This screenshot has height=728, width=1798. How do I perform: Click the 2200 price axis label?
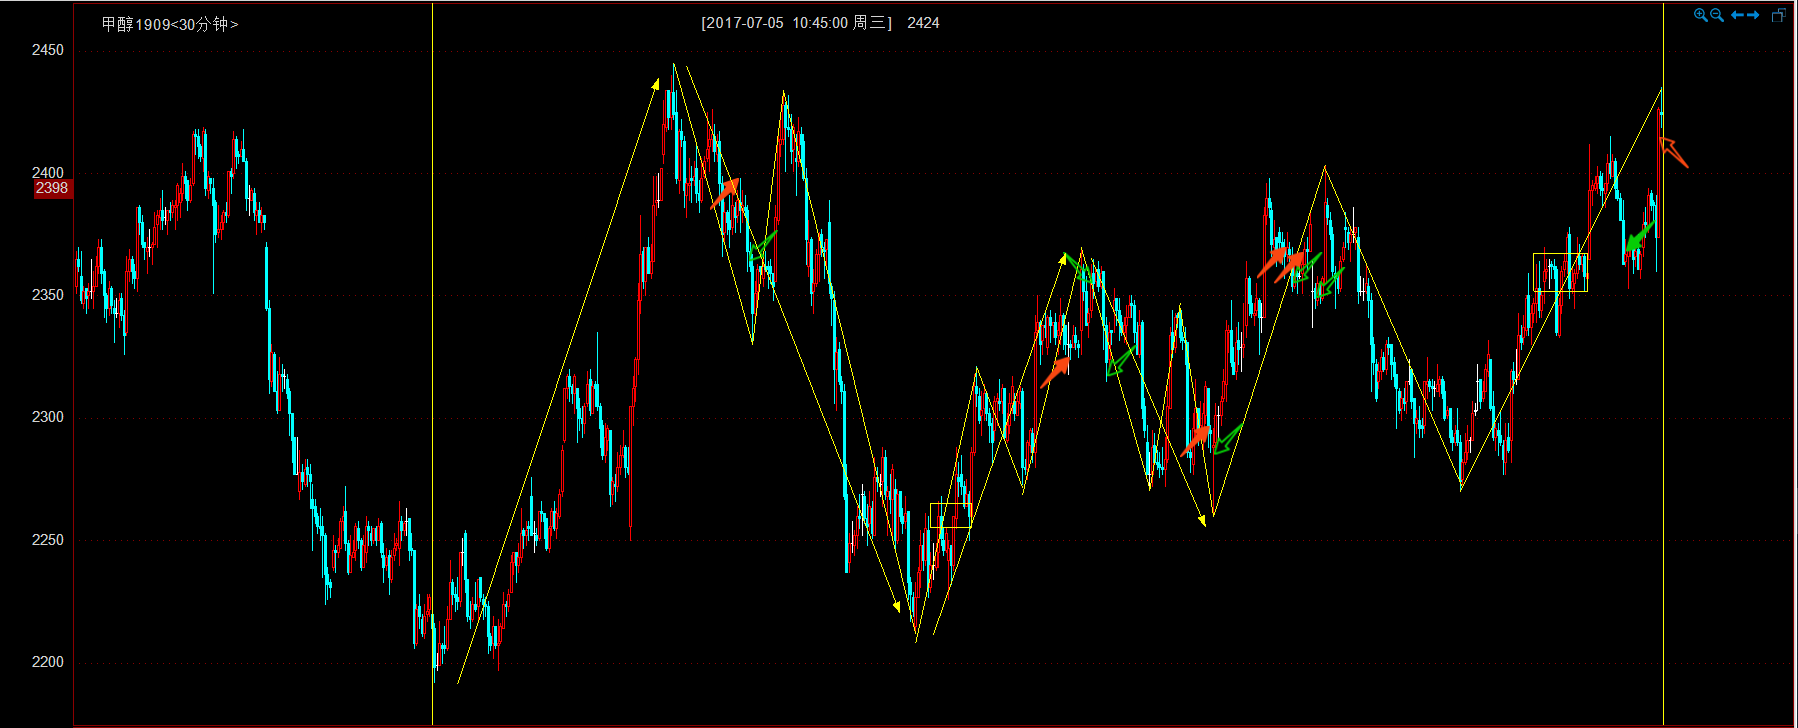coord(47,662)
